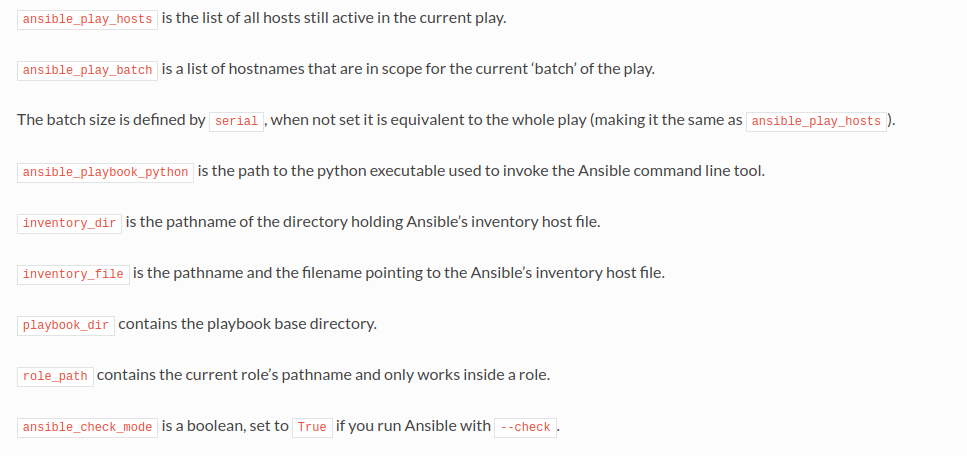Click the True boolean code literal
Screen dimensions: 967x456
(x=312, y=427)
